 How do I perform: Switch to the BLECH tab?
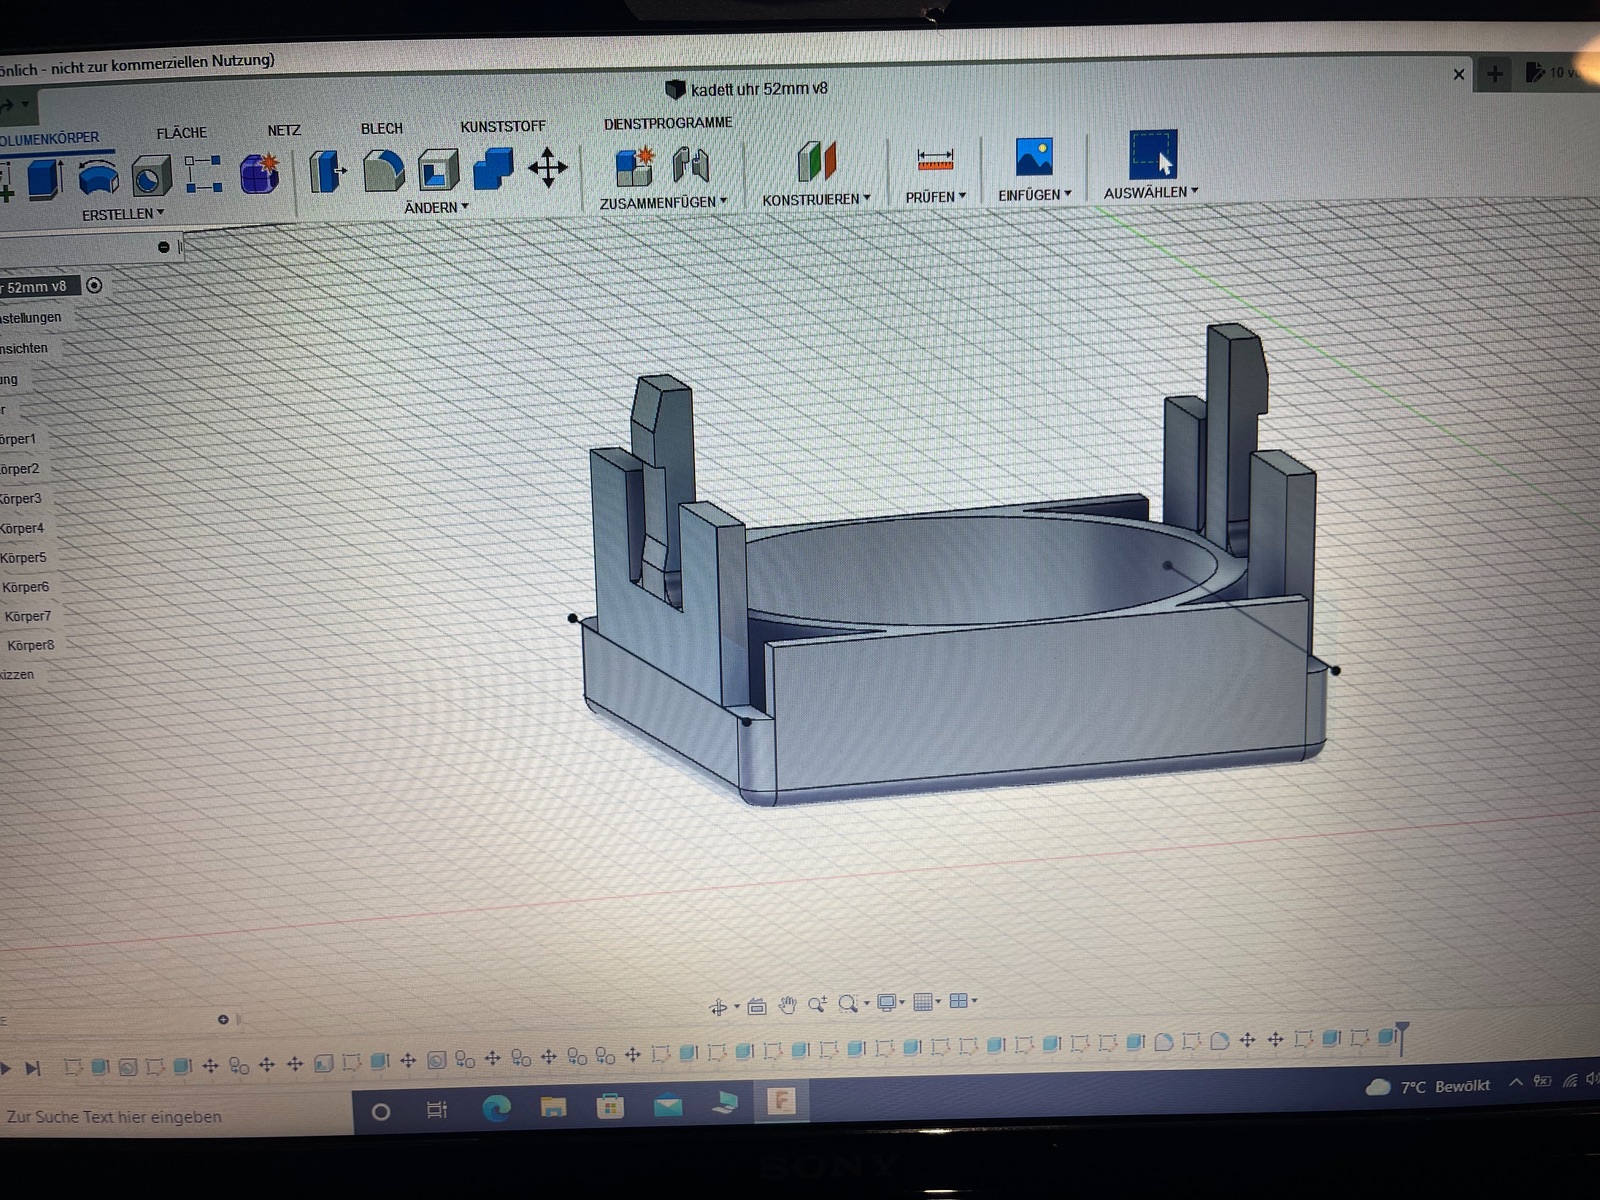coord(381,129)
